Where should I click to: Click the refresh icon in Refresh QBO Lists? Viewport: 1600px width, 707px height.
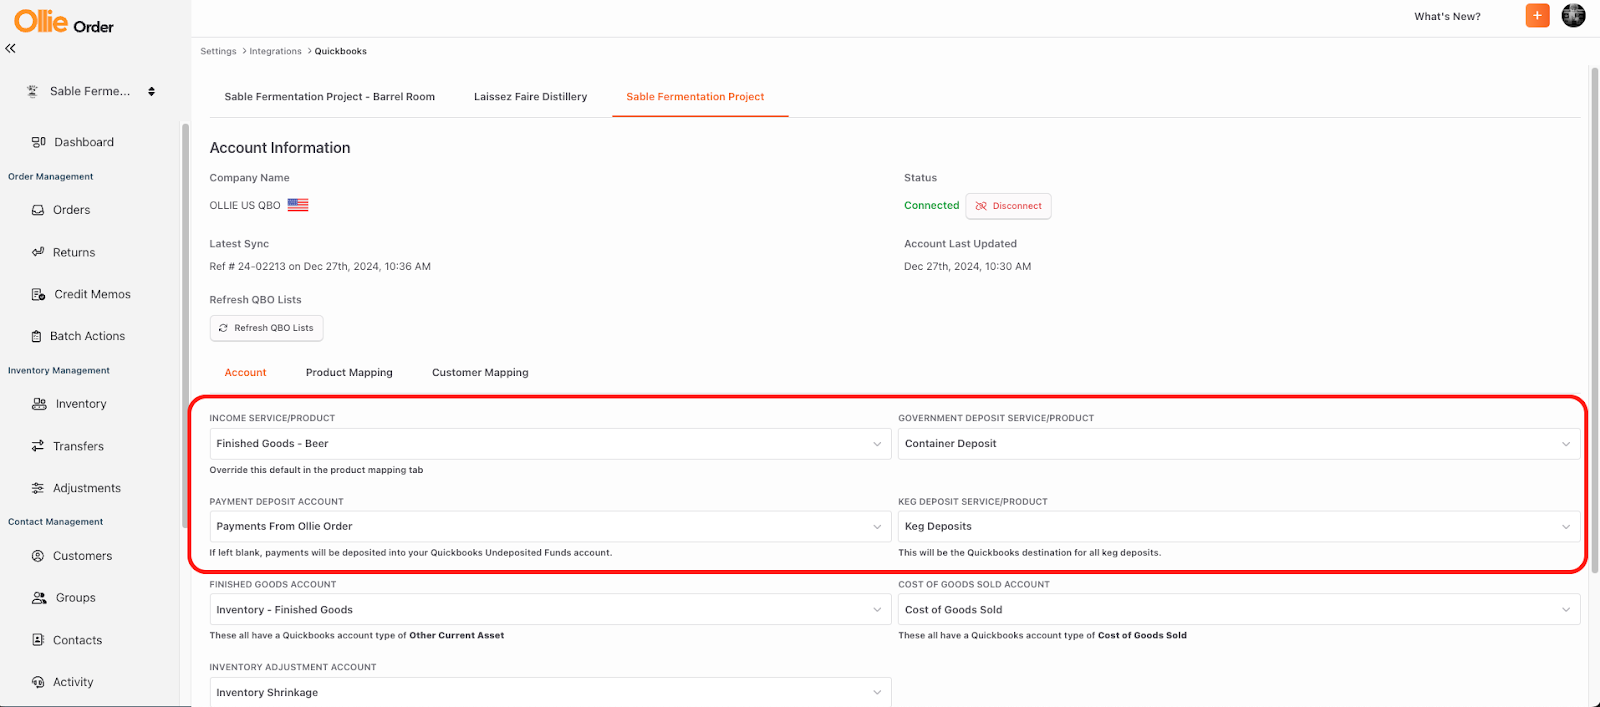[x=223, y=328]
